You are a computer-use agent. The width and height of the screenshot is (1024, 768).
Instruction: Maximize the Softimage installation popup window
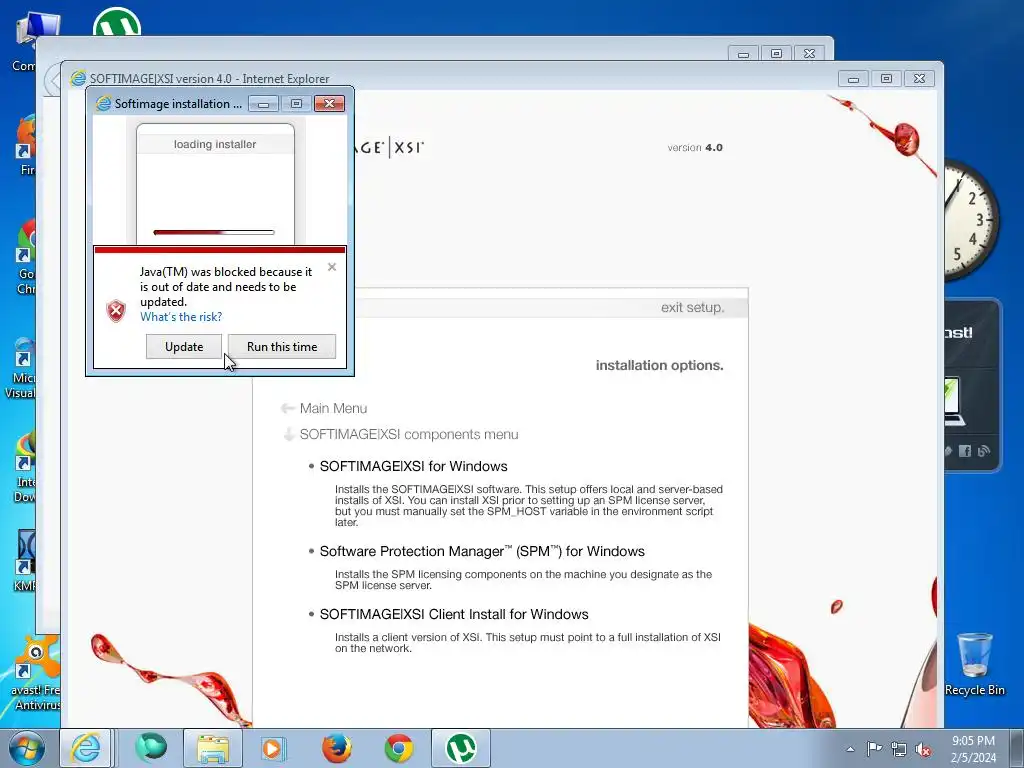tap(296, 104)
